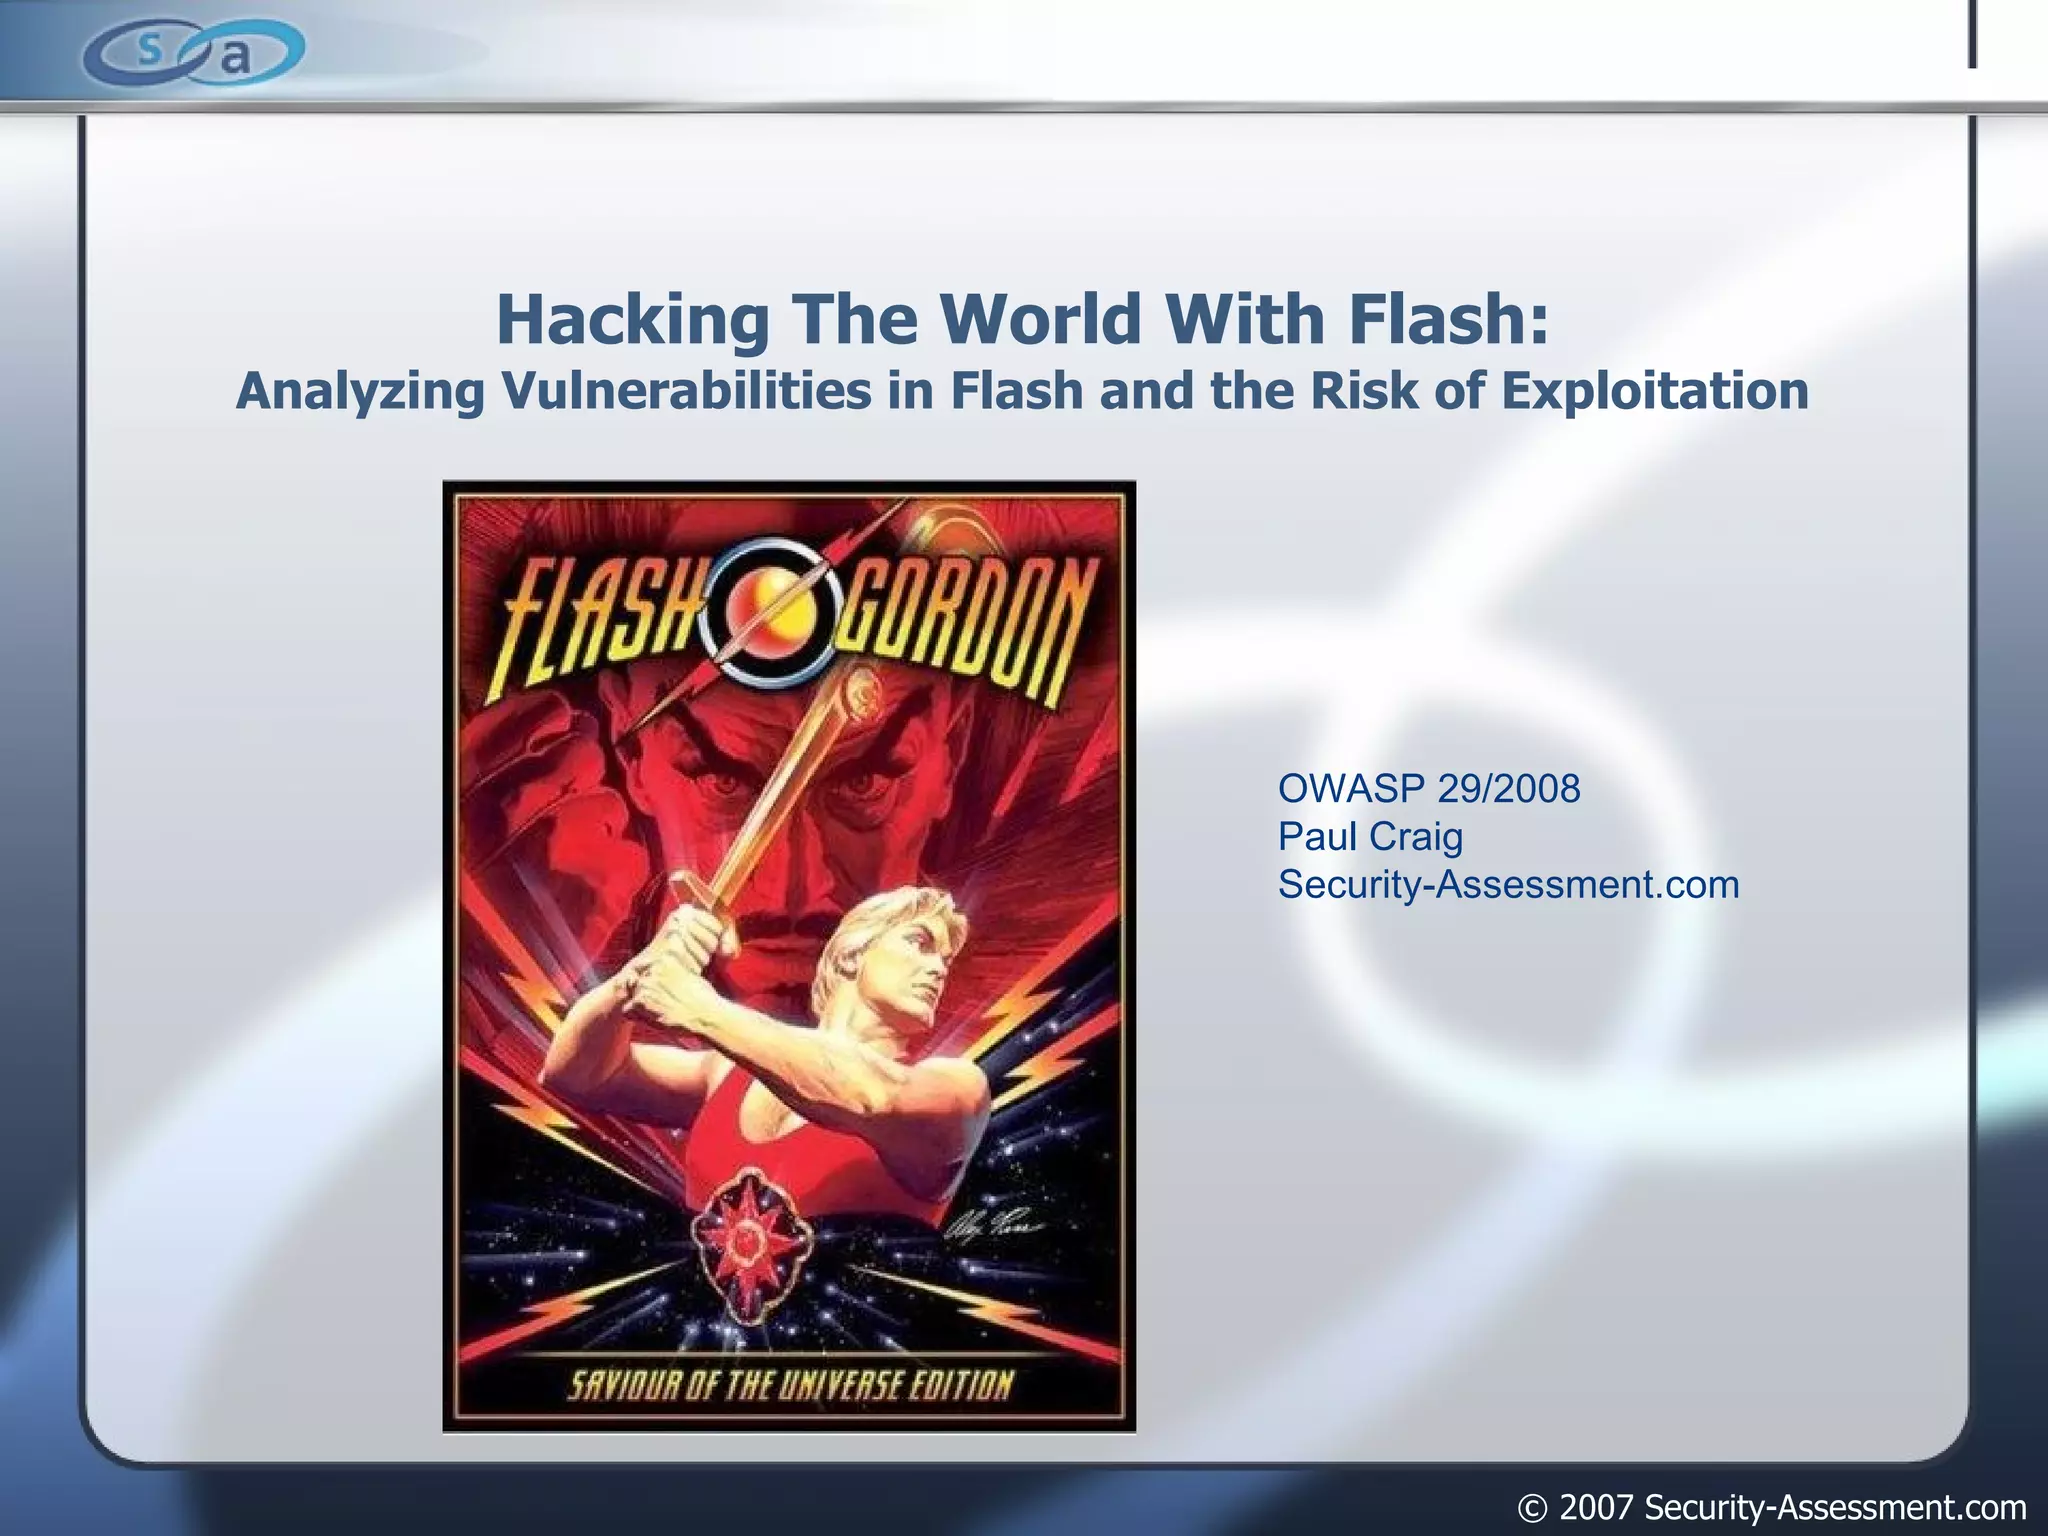Click the dark vertical bar at top right
This screenshot has width=2048, height=1536.
tap(1973, 34)
